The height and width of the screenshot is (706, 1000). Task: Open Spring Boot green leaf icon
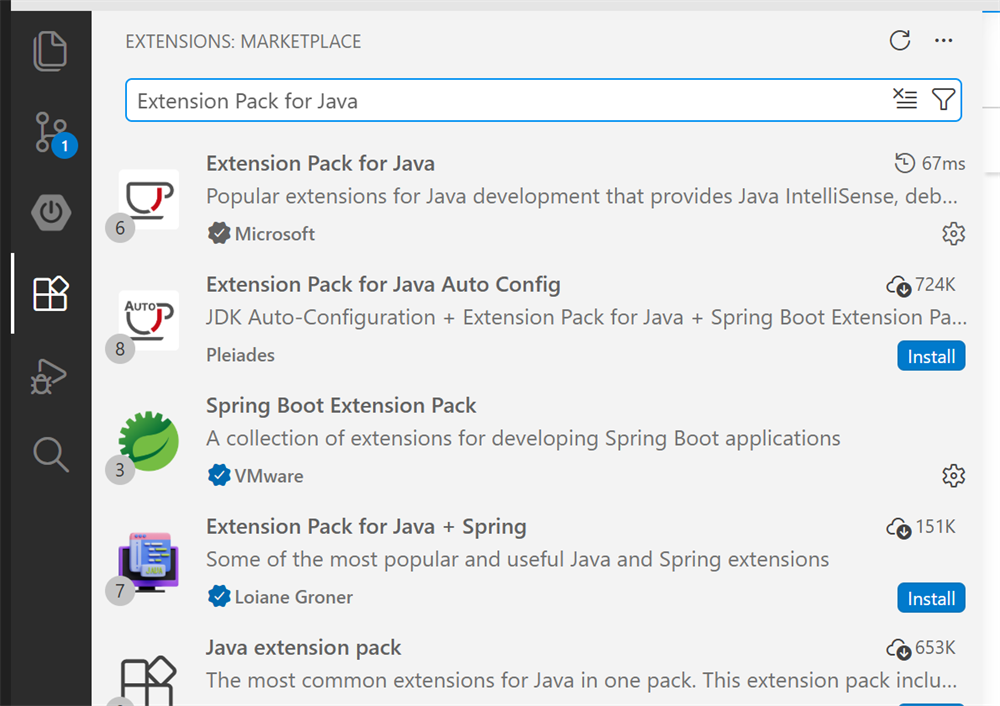click(149, 441)
